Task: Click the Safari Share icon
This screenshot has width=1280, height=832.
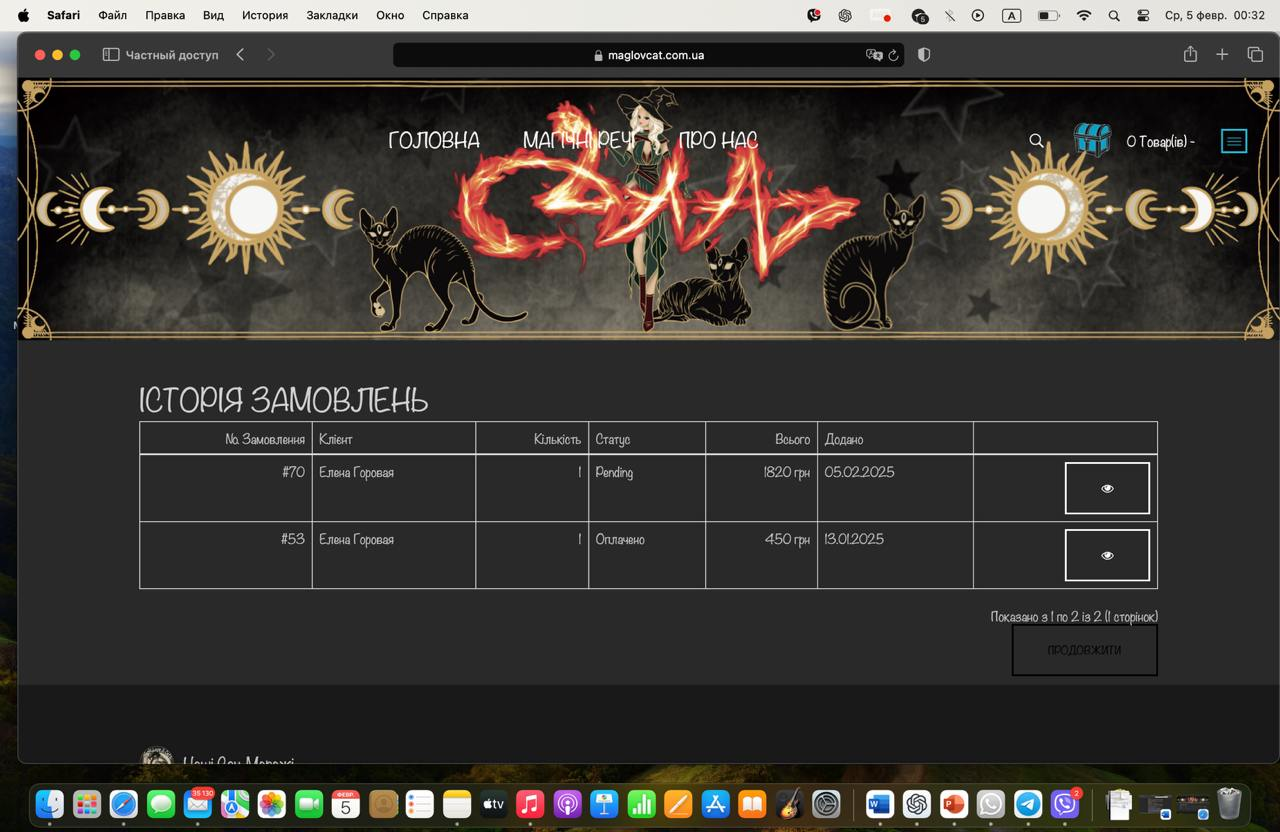Action: [x=1190, y=55]
